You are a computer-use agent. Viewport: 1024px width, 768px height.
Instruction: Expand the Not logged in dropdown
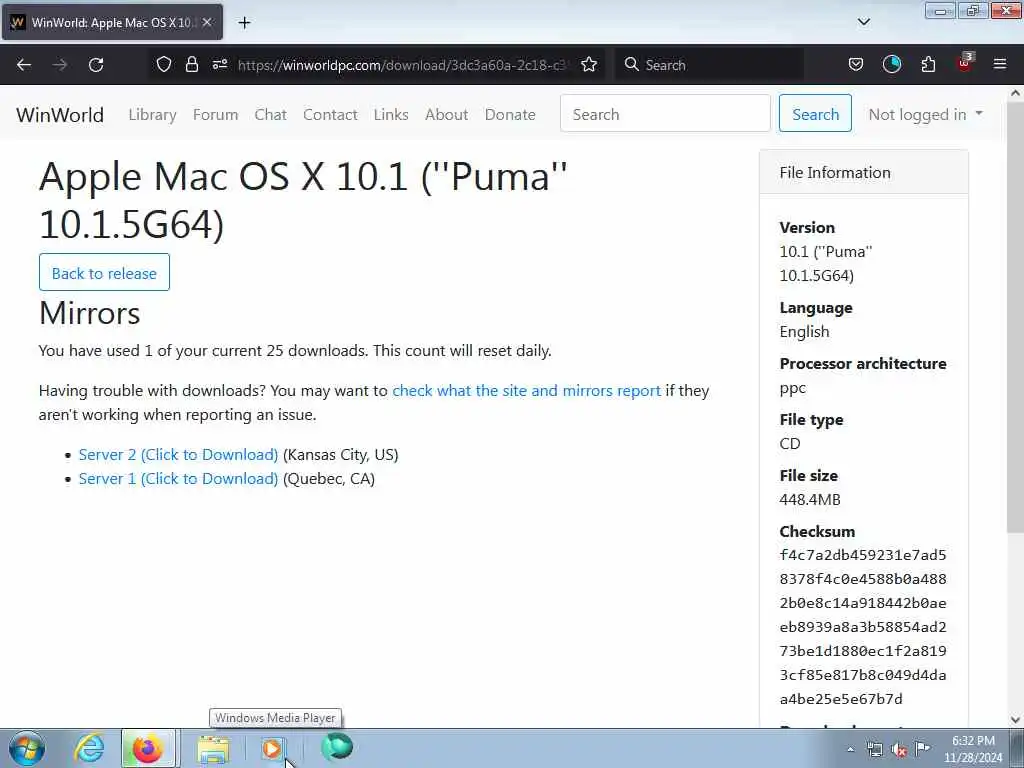tap(925, 114)
